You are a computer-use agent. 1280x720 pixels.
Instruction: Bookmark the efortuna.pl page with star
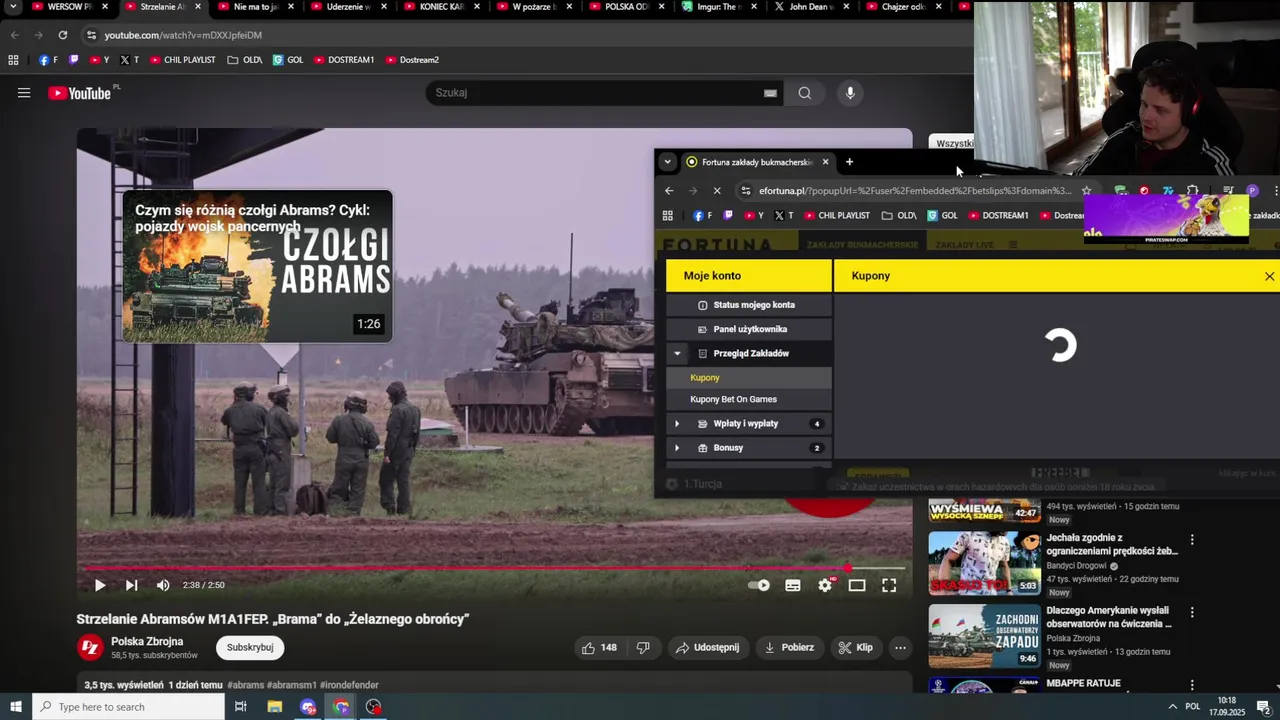(1087, 191)
